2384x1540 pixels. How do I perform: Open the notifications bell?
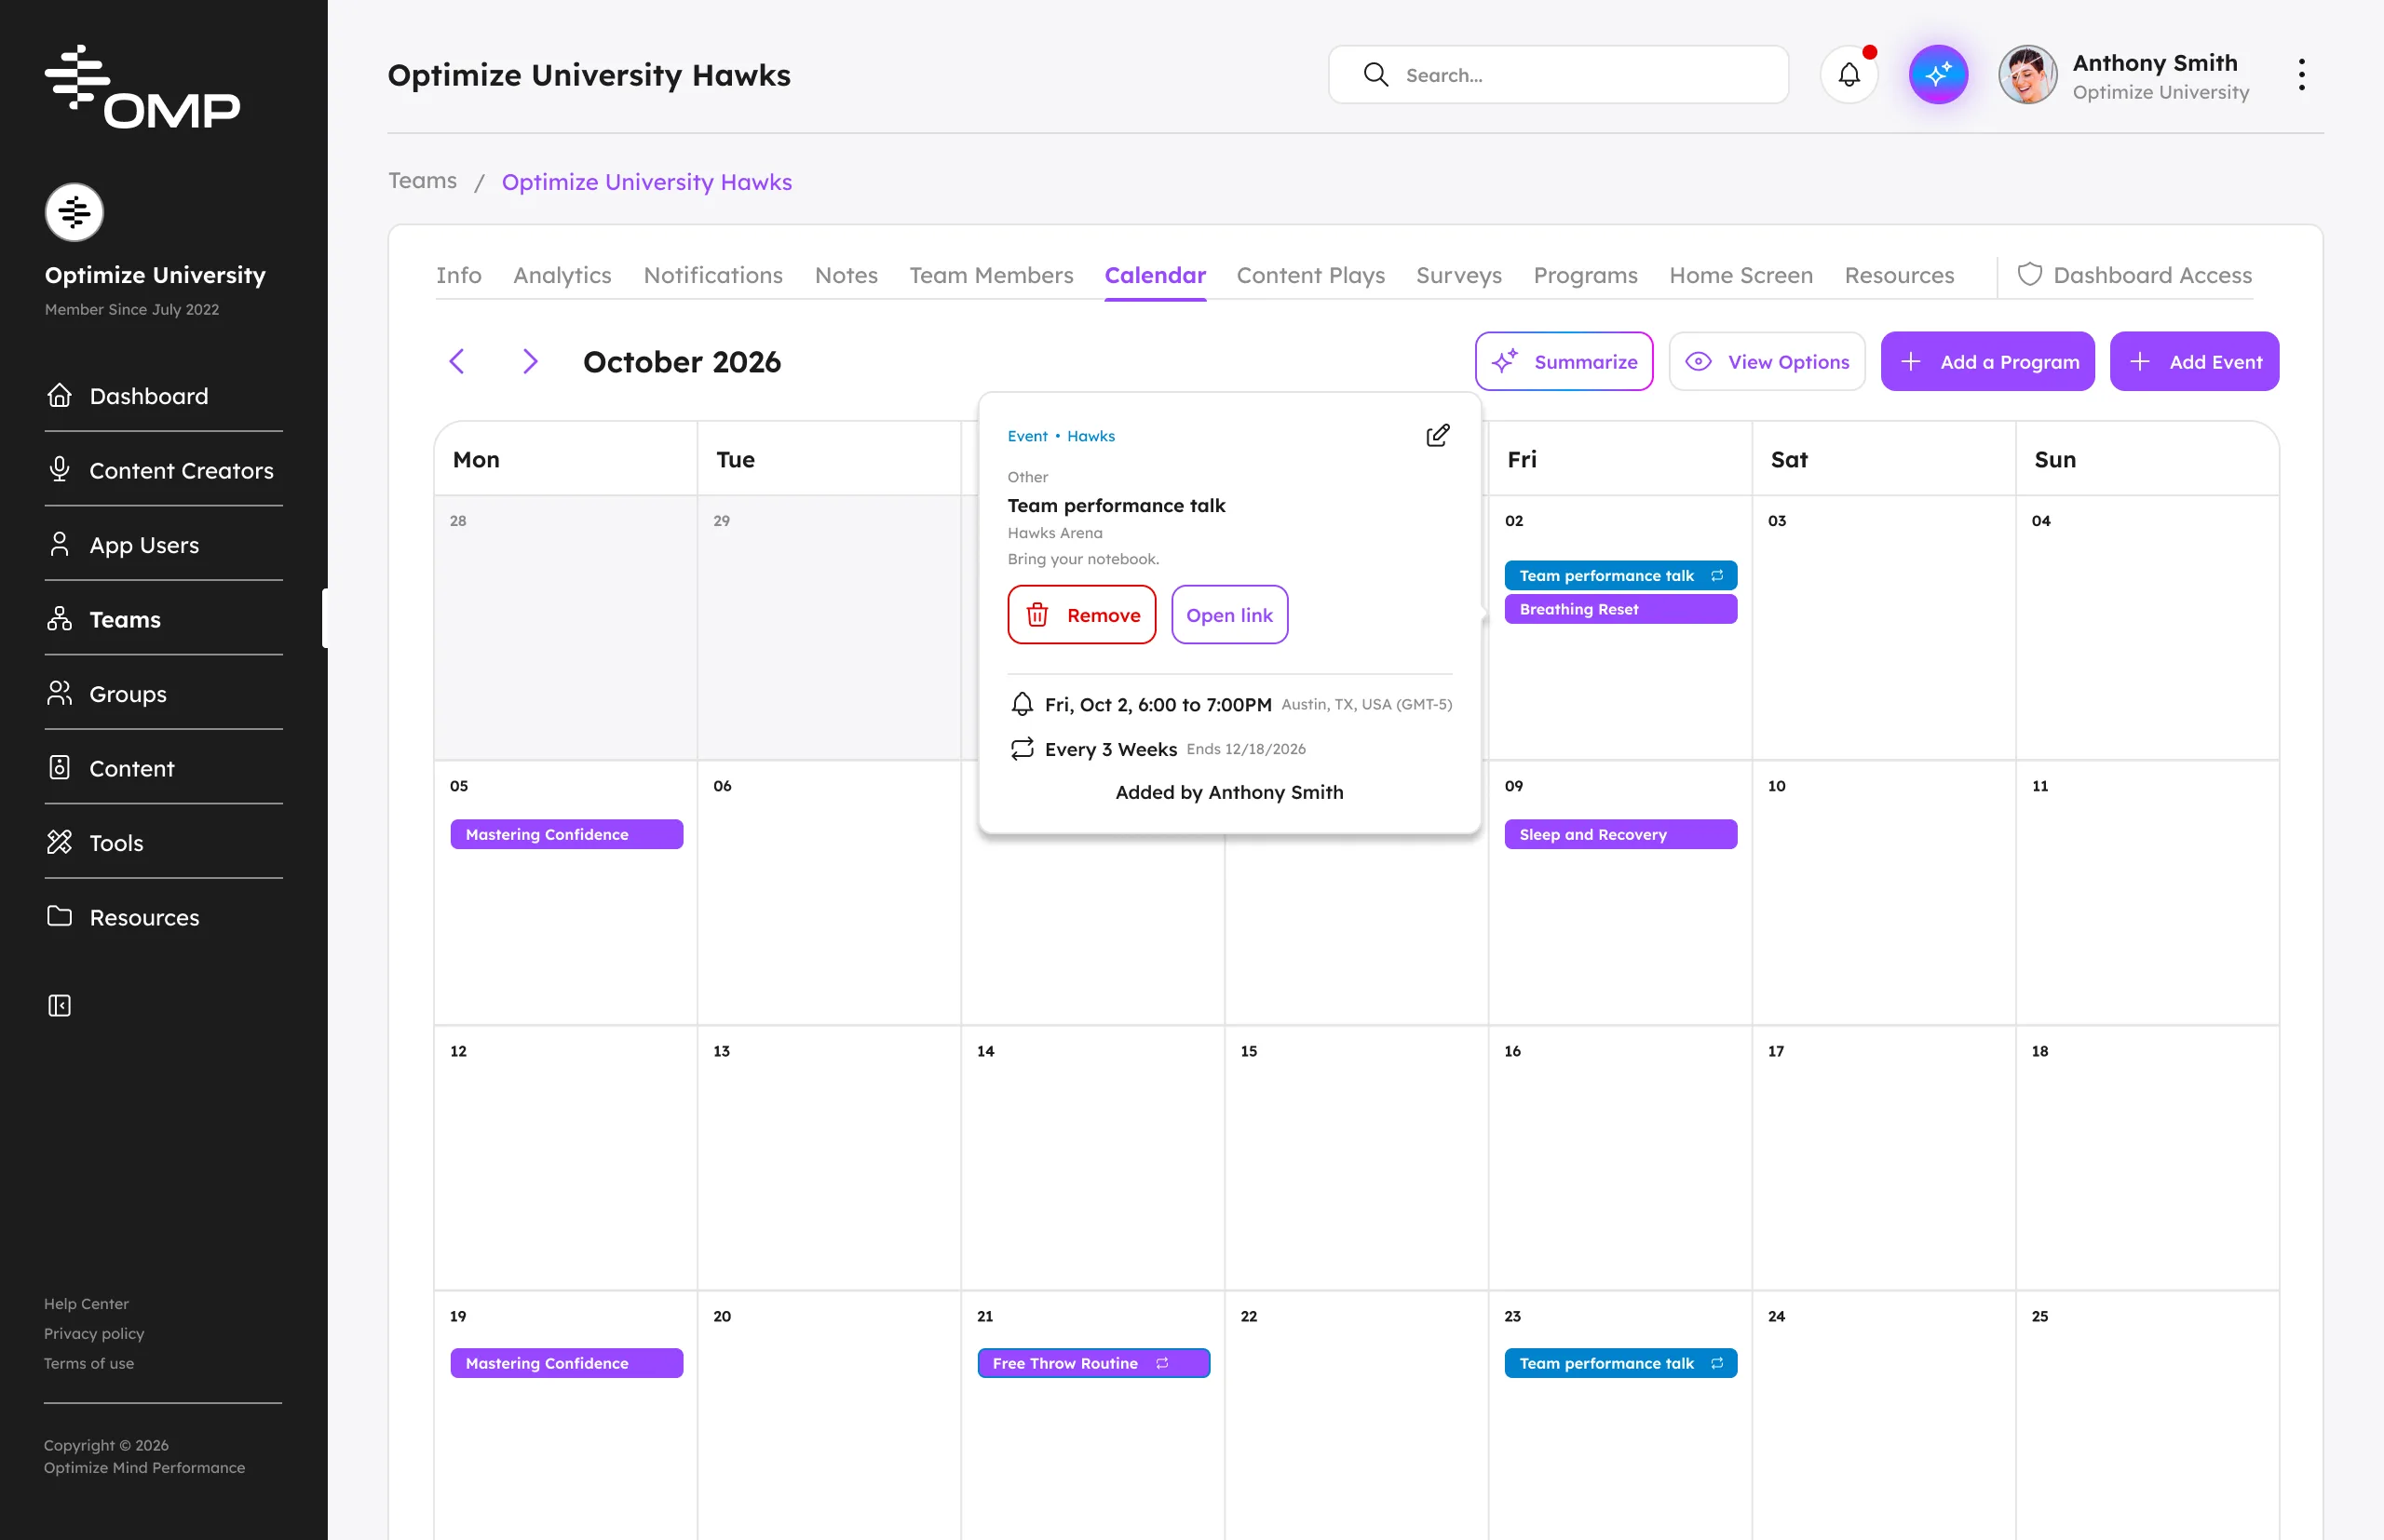(1849, 75)
